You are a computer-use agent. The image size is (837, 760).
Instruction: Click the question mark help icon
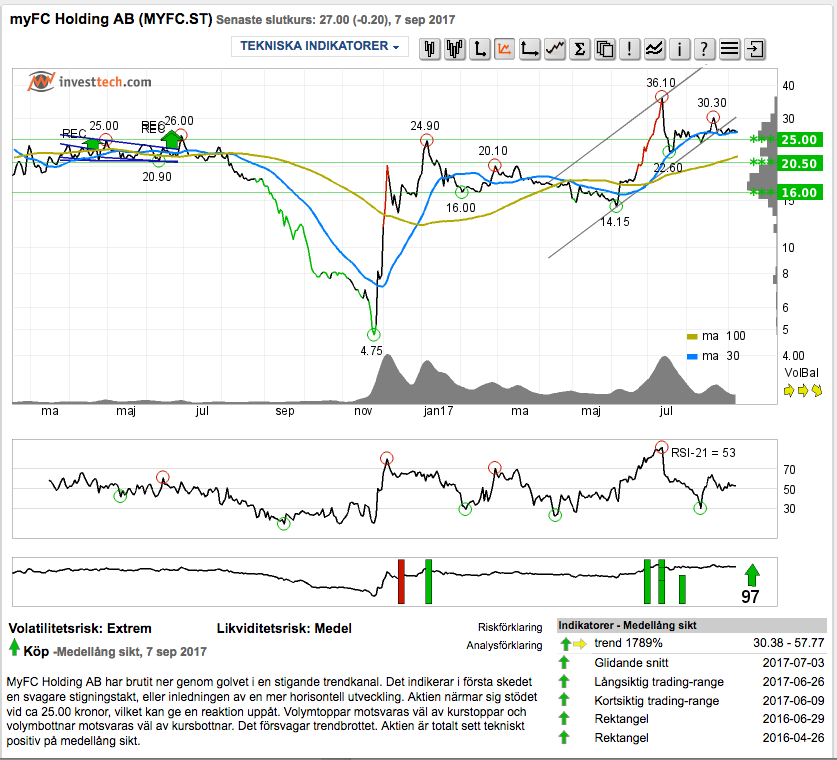click(x=705, y=49)
